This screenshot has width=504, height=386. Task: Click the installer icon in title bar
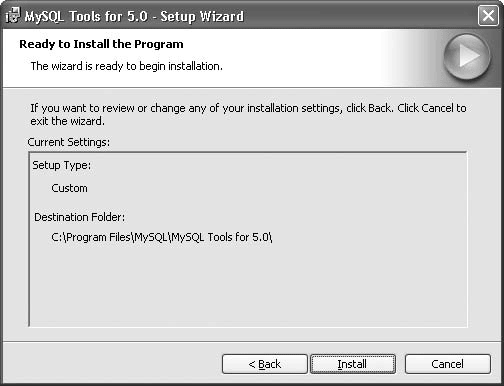(13, 16)
